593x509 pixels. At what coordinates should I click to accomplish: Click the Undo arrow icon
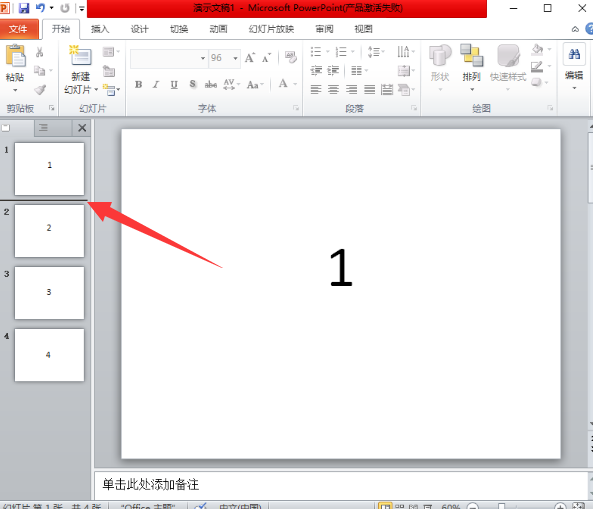40,8
